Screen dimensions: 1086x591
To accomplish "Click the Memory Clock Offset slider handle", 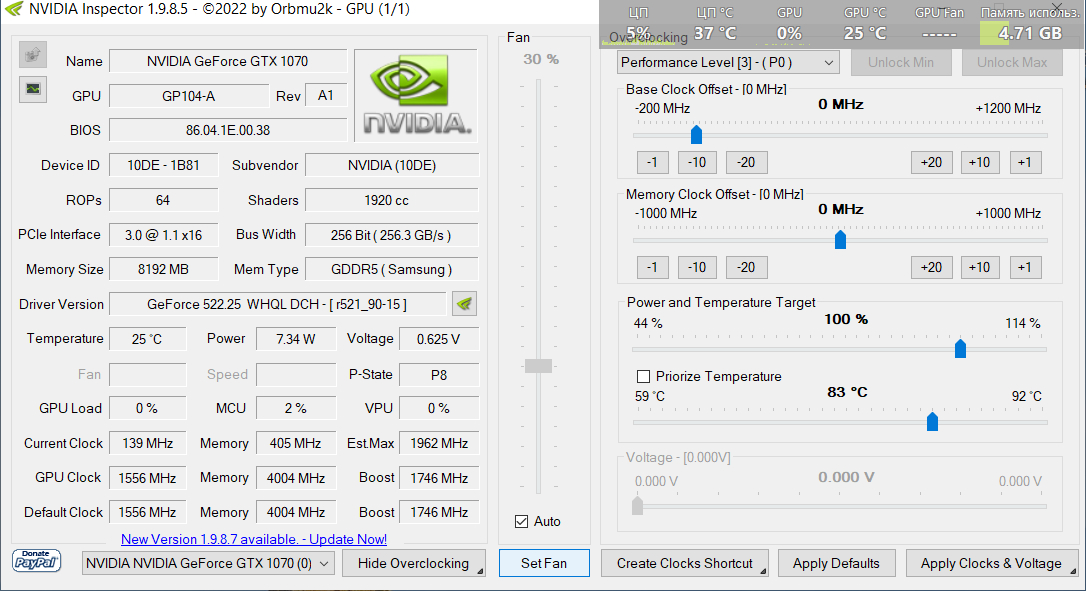I will tap(840, 240).
